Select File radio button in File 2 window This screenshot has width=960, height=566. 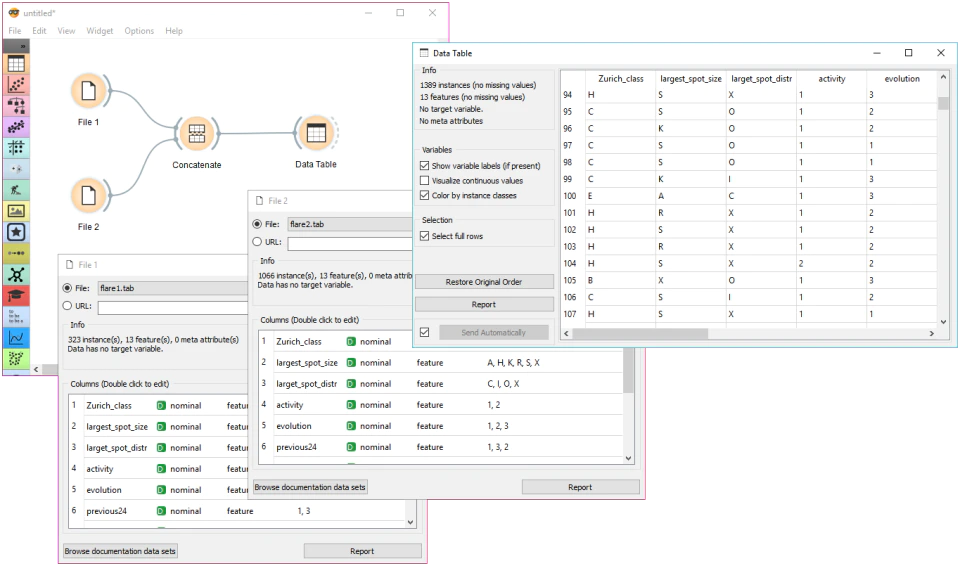tap(257, 224)
